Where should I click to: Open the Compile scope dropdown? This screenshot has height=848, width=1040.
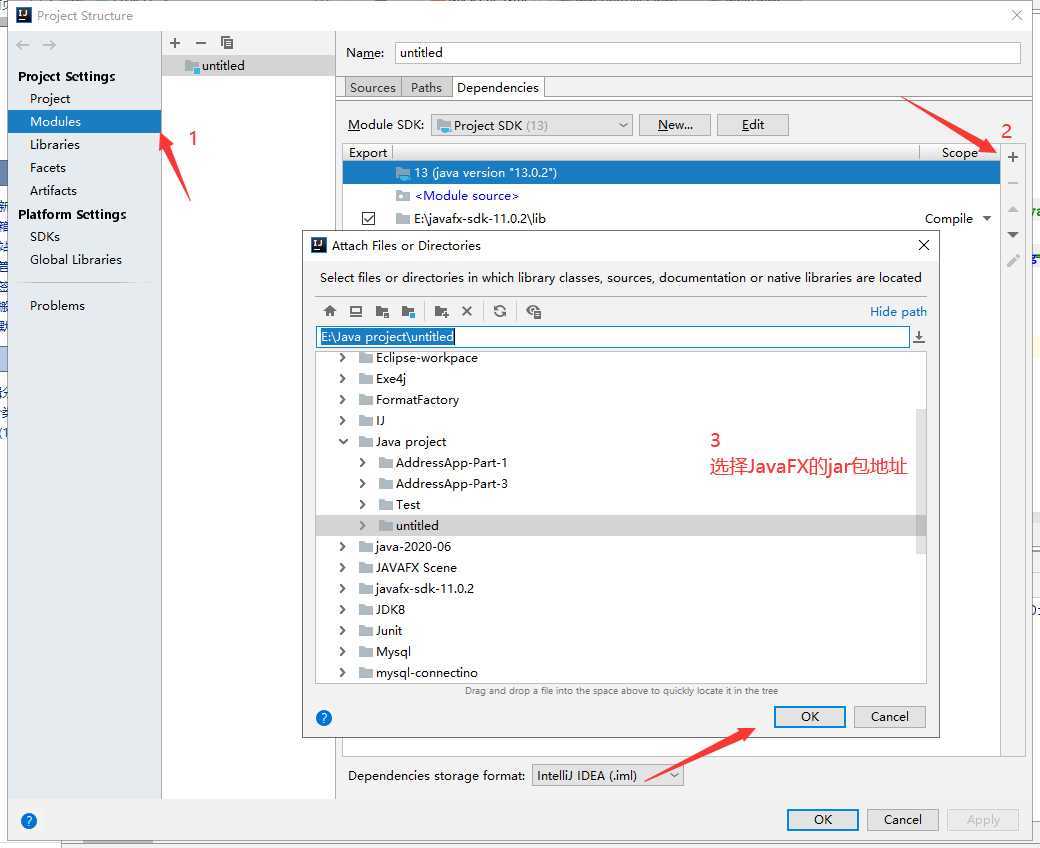tap(987, 218)
